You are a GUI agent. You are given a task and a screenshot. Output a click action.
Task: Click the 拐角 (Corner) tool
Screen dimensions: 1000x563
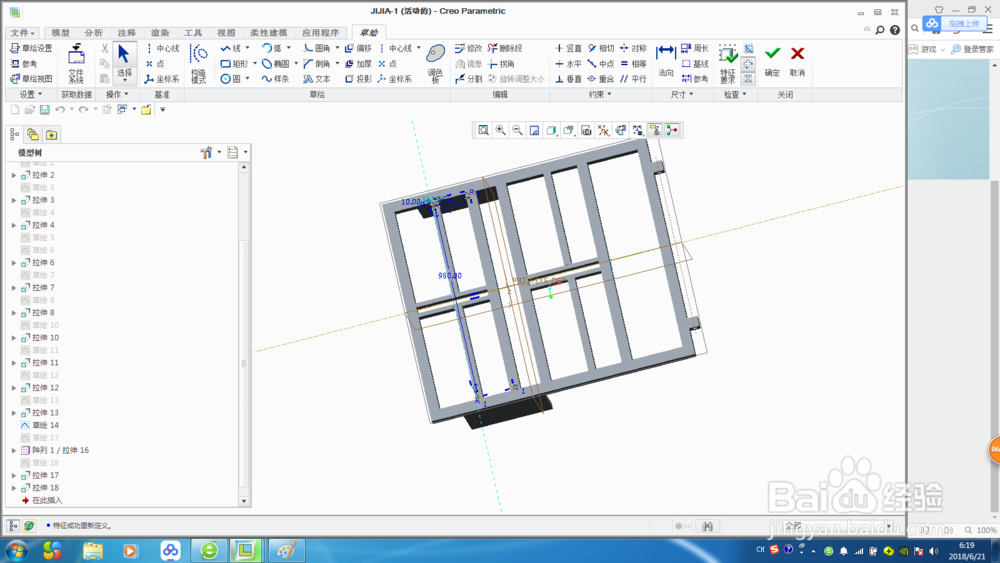(x=501, y=64)
